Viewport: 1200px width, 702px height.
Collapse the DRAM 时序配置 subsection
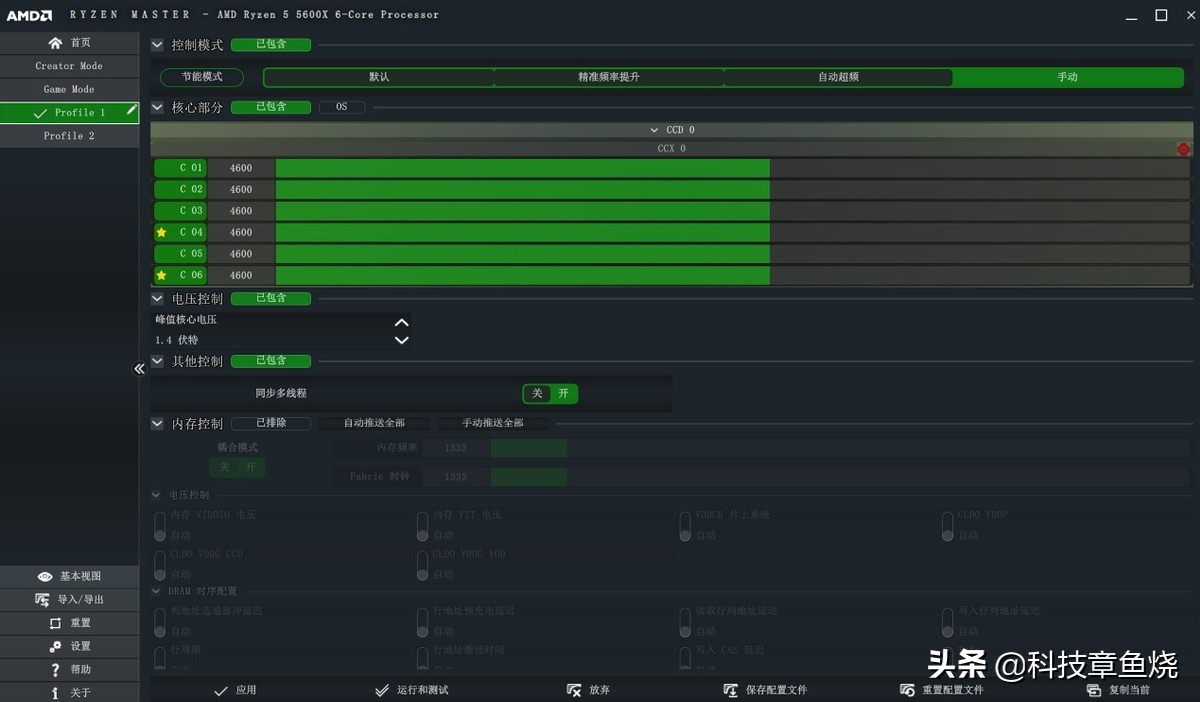pyautogui.click(x=156, y=591)
